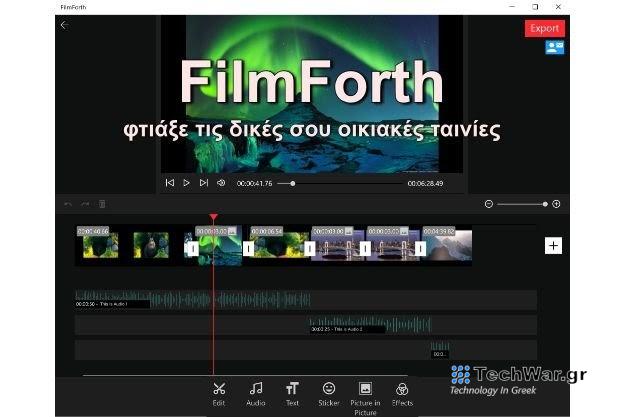Click transition marker between first two clips
Screen dimensions: 625x417
click(x=192, y=248)
